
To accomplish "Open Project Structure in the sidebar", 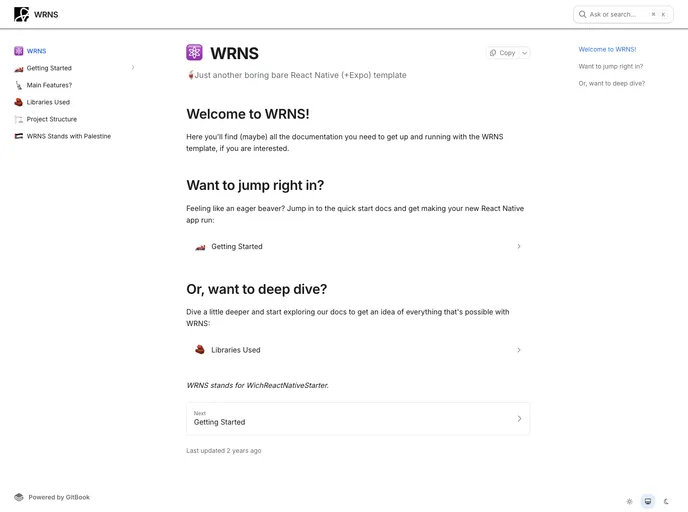I will (x=51, y=119).
